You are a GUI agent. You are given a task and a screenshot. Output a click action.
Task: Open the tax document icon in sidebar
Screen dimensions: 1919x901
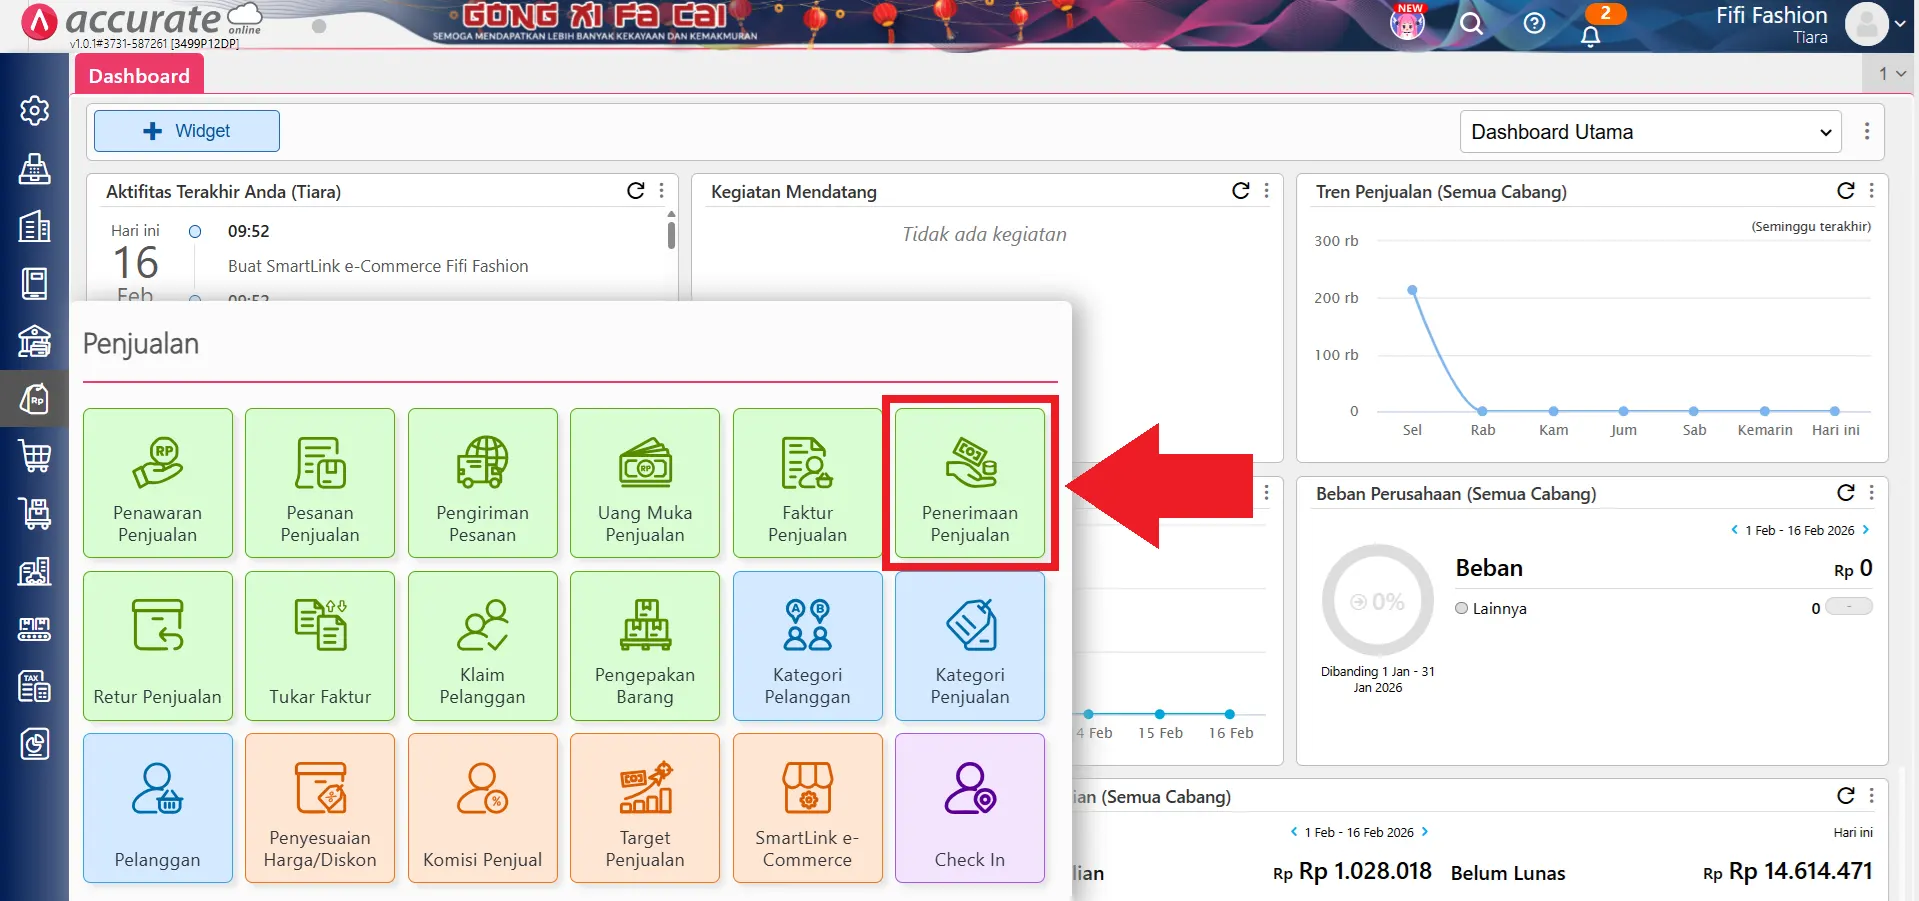36,686
